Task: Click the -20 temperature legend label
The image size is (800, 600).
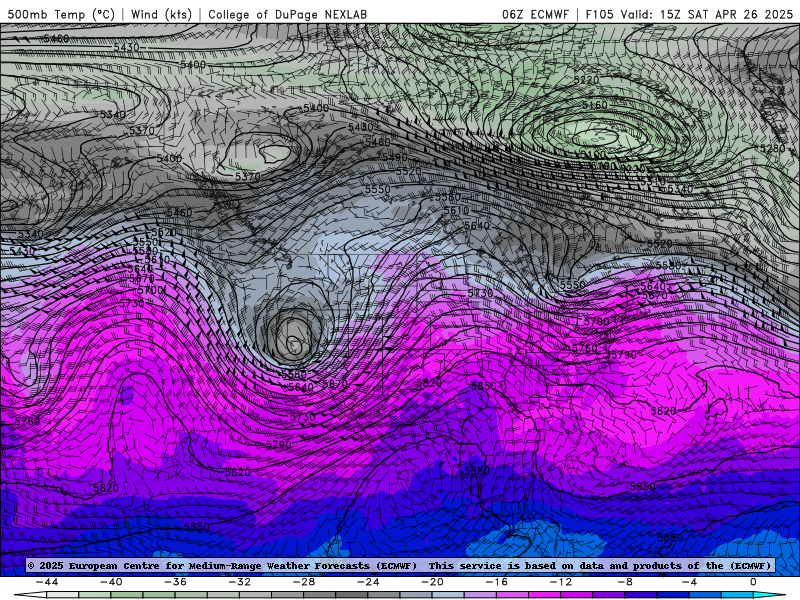Action: pos(433,582)
